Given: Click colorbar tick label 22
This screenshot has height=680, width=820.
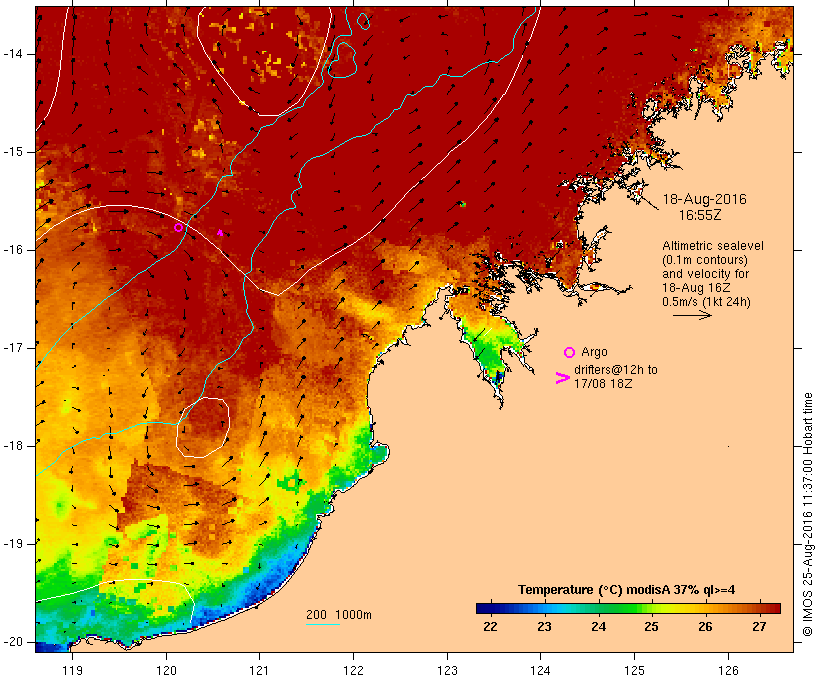Looking at the screenshot, I should click(x=491, y=627).
